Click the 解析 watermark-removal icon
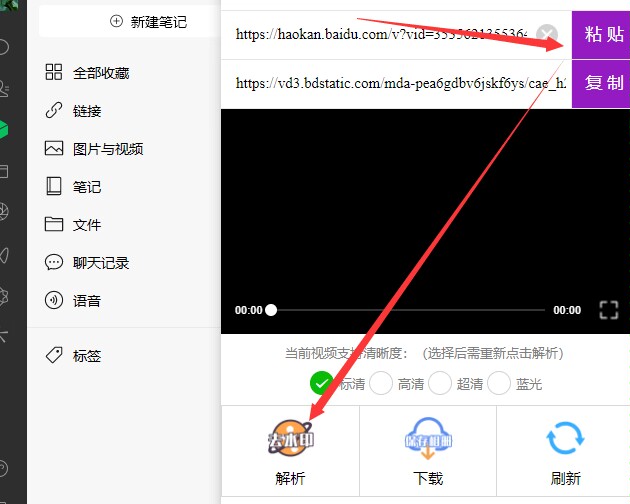The height and width of the screenshot is (504, 630). [x=290, y=440]
